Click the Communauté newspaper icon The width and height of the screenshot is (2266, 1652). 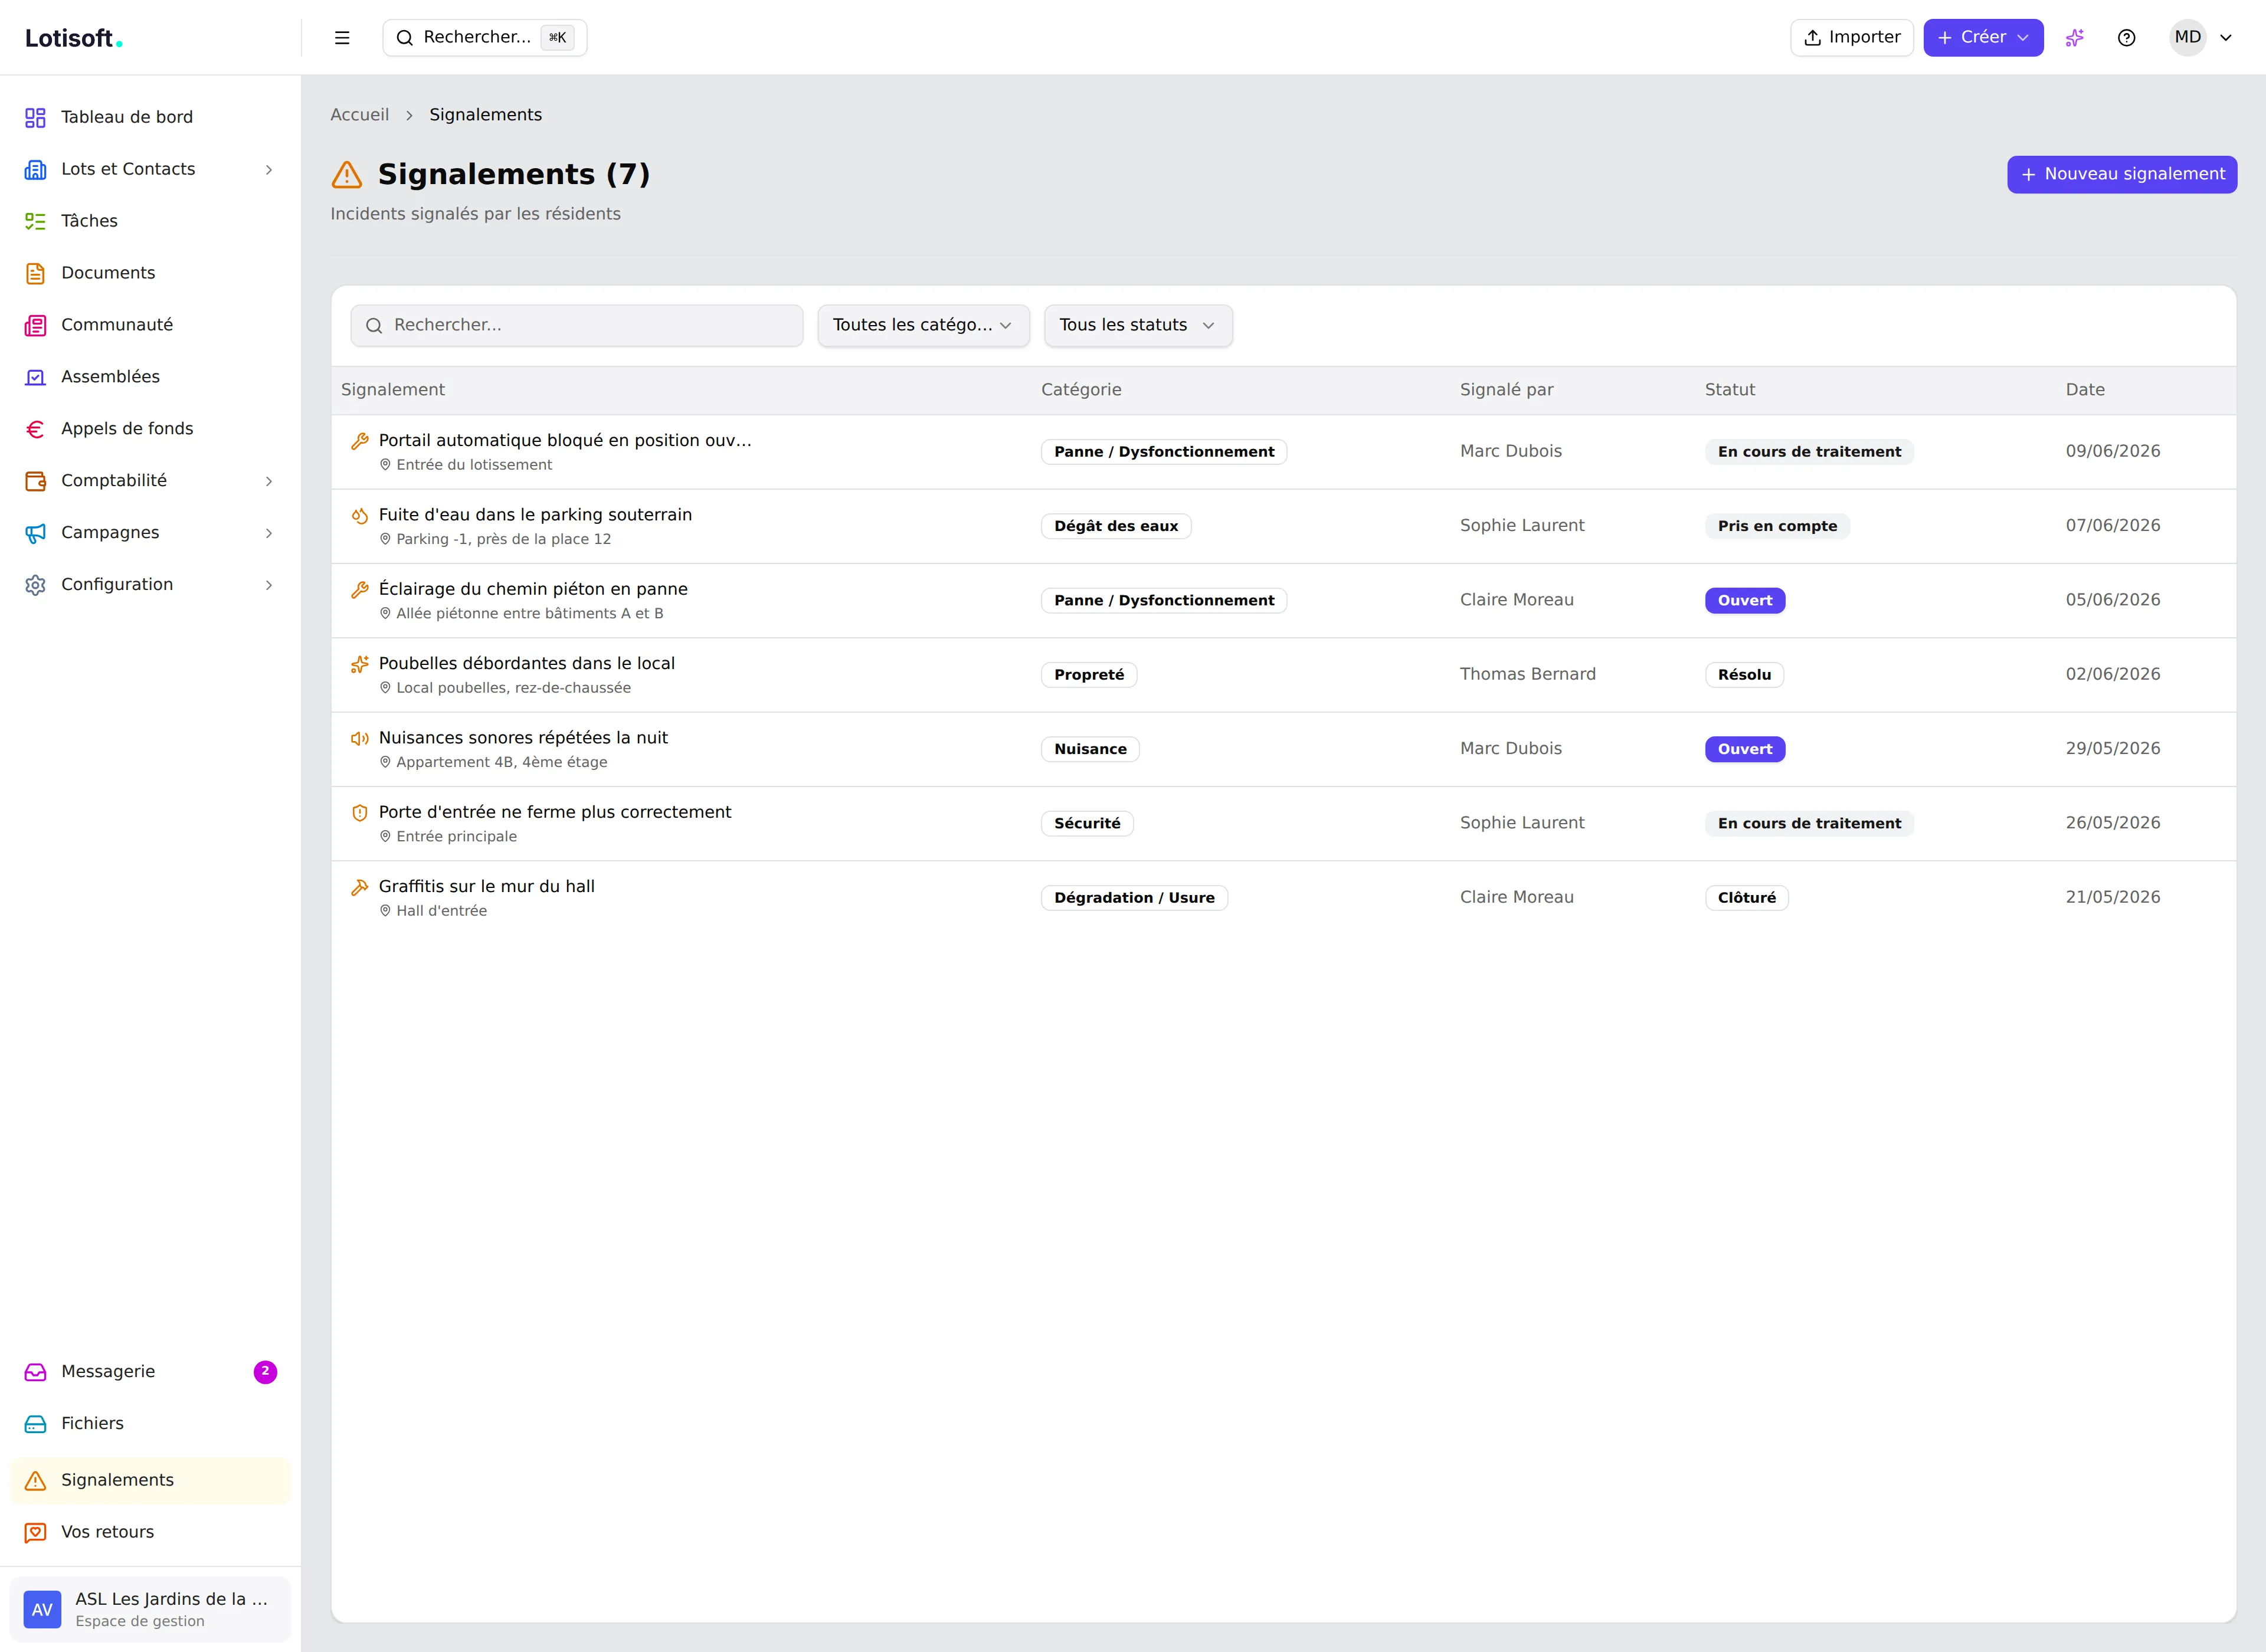pos(35,326)
